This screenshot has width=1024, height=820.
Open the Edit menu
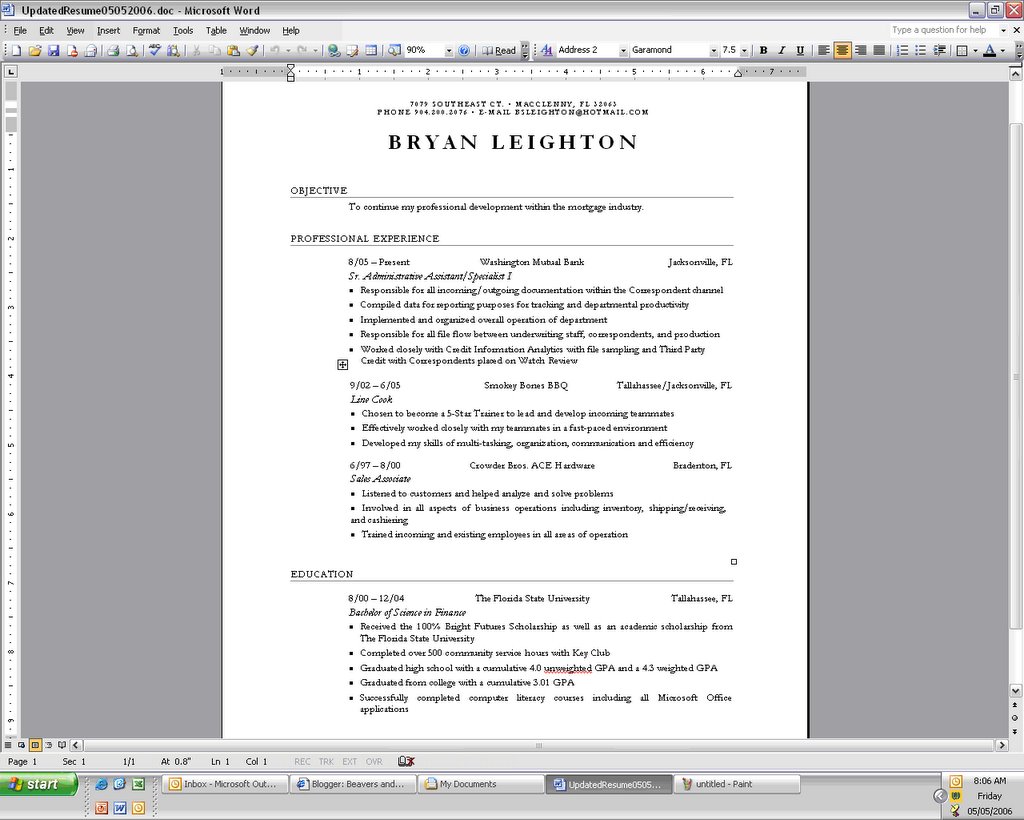[46, 31]
